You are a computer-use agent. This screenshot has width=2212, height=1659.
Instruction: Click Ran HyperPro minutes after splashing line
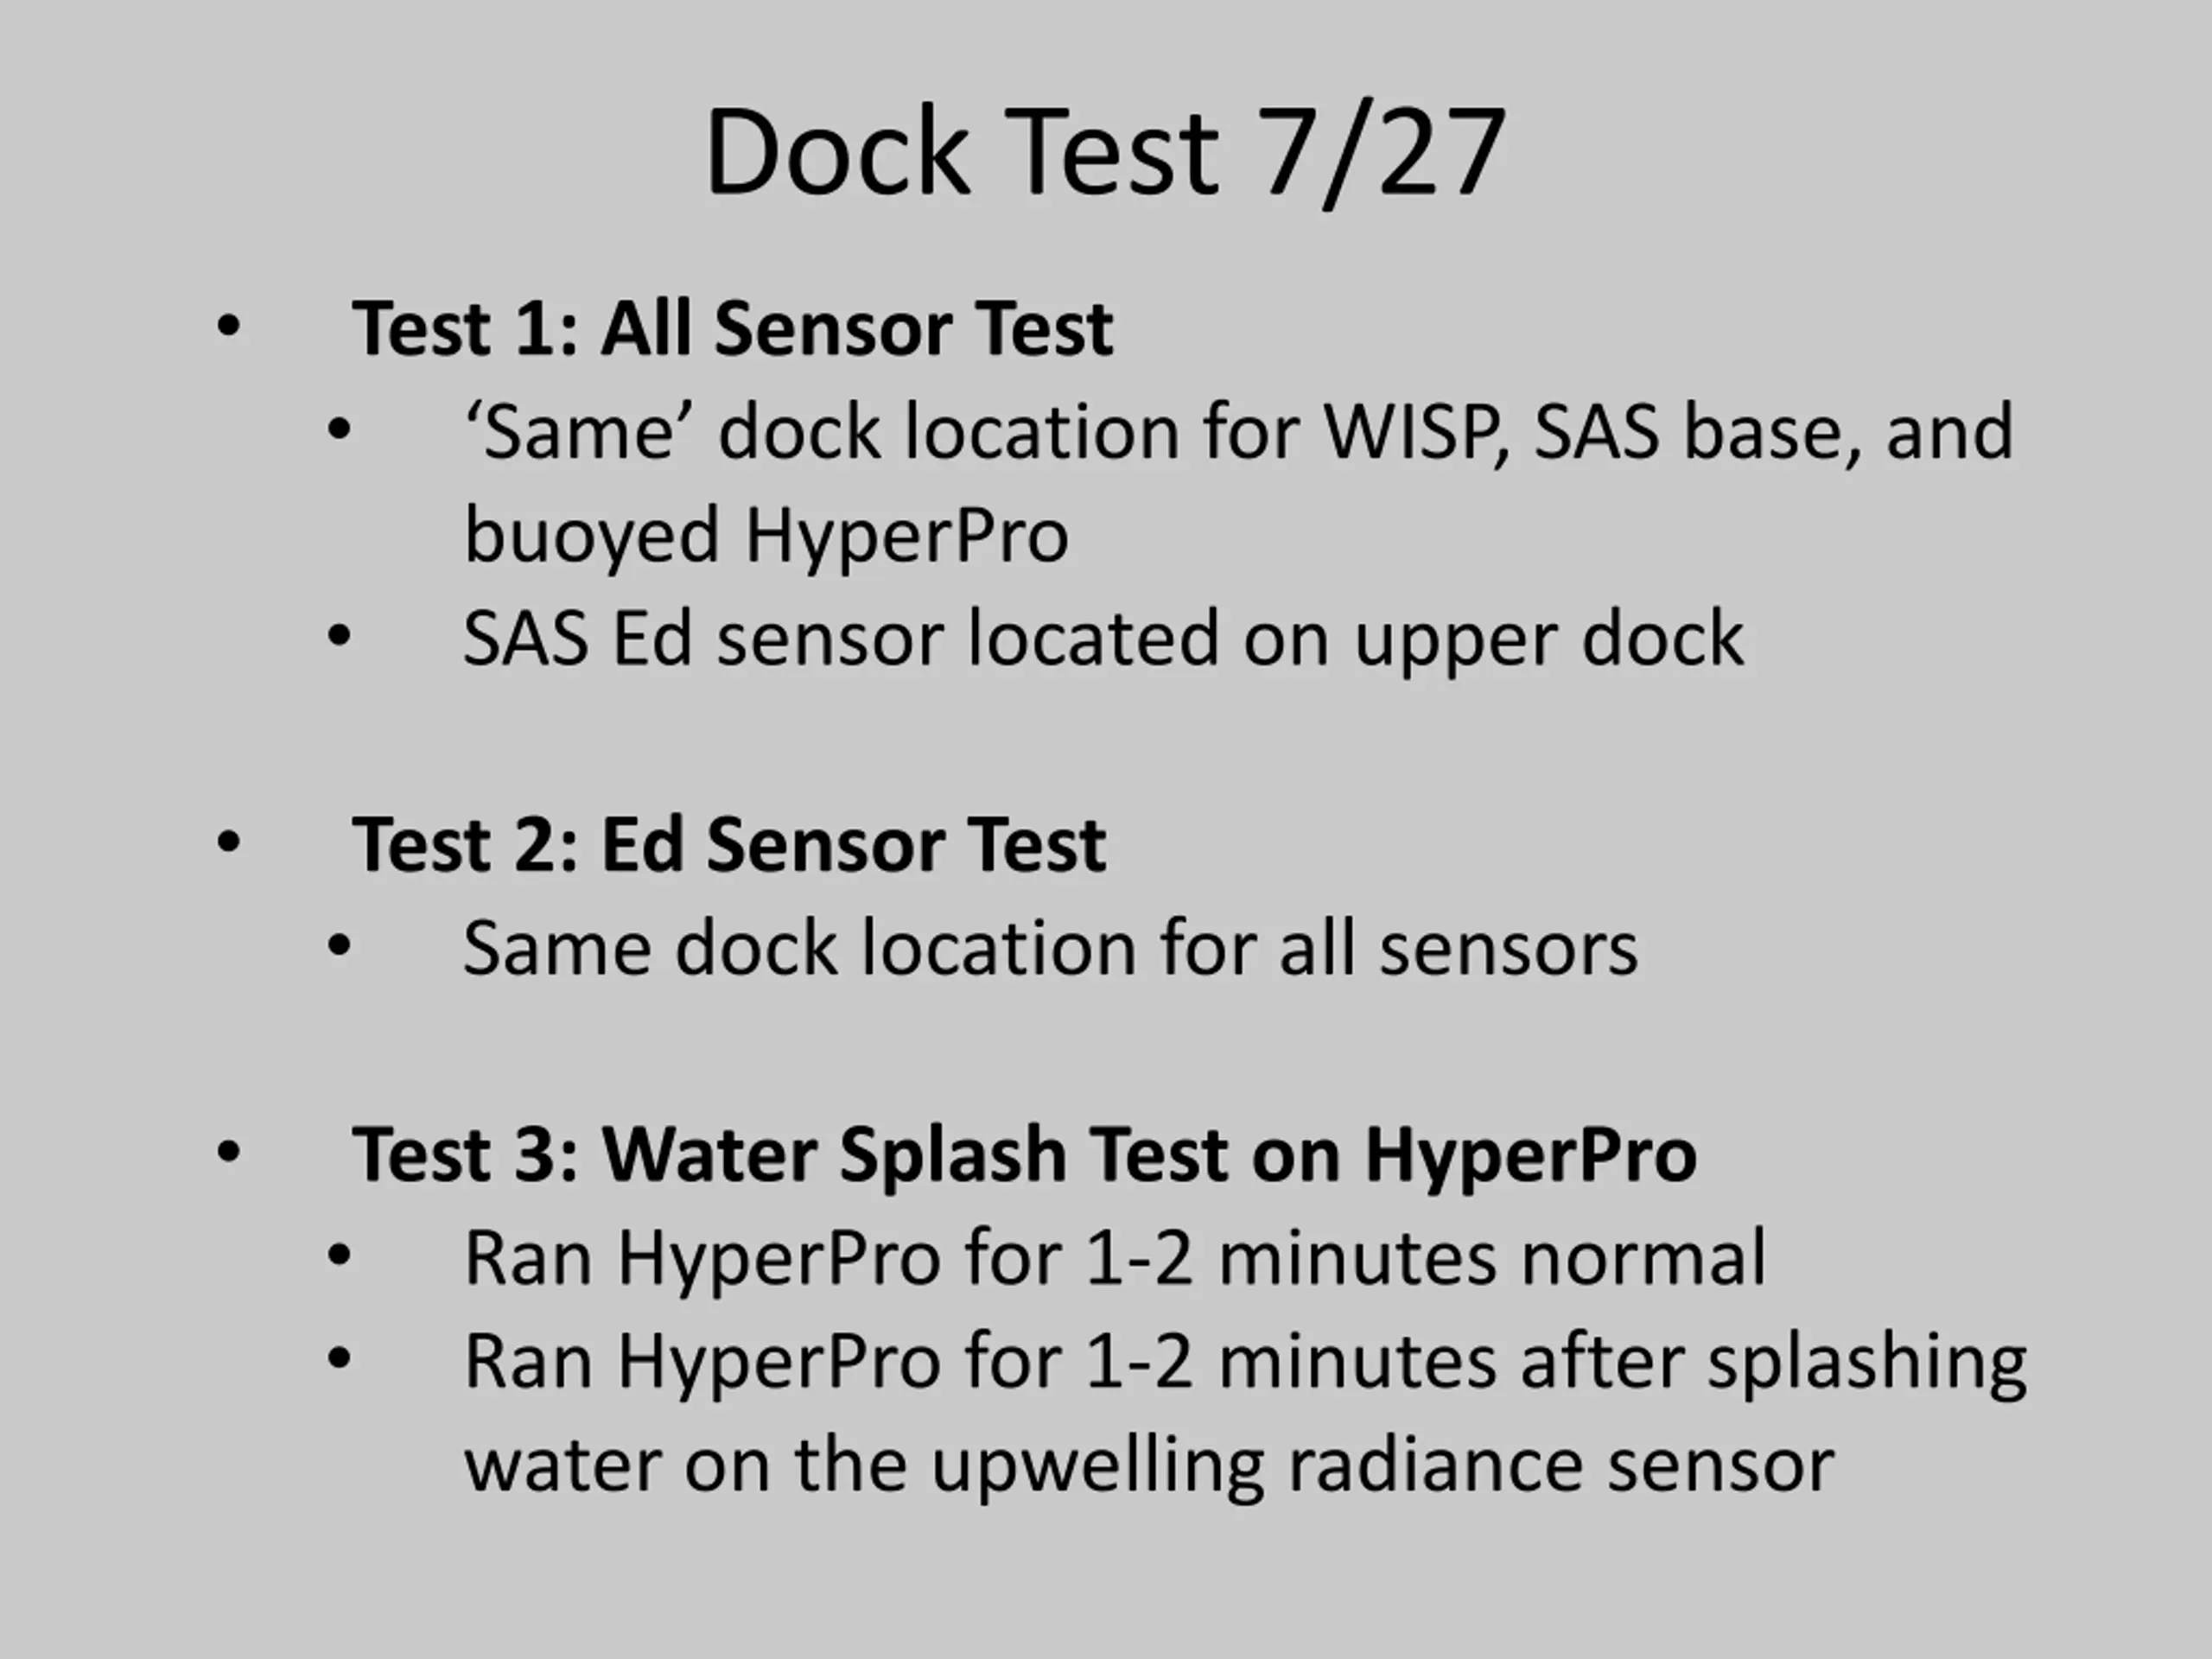click(1245, 1363)
